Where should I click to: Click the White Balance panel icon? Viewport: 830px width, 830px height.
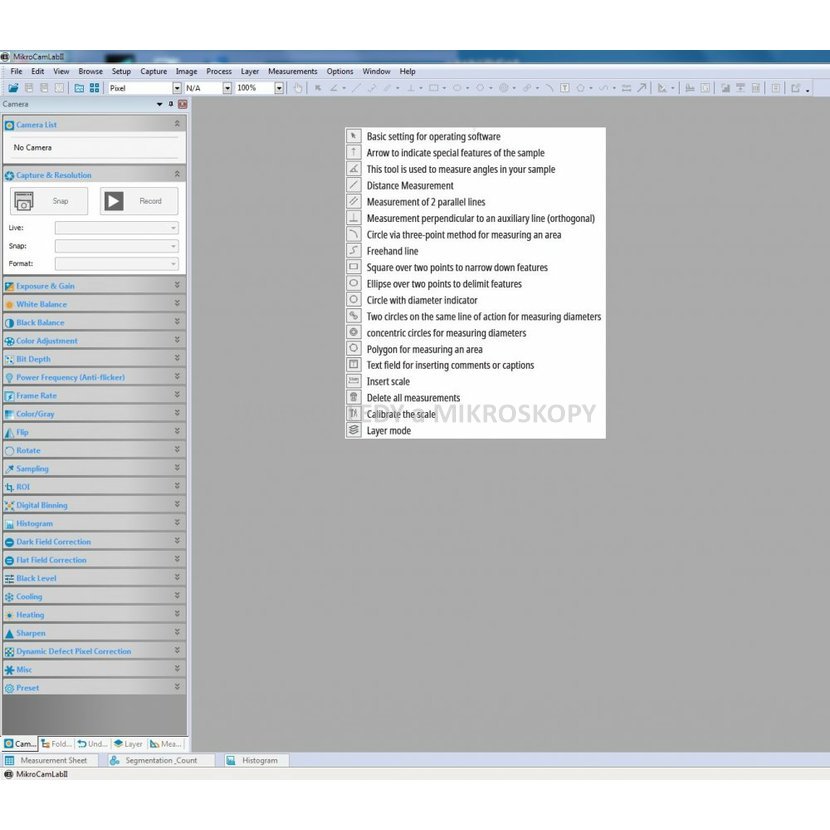[x=9, y=304]
